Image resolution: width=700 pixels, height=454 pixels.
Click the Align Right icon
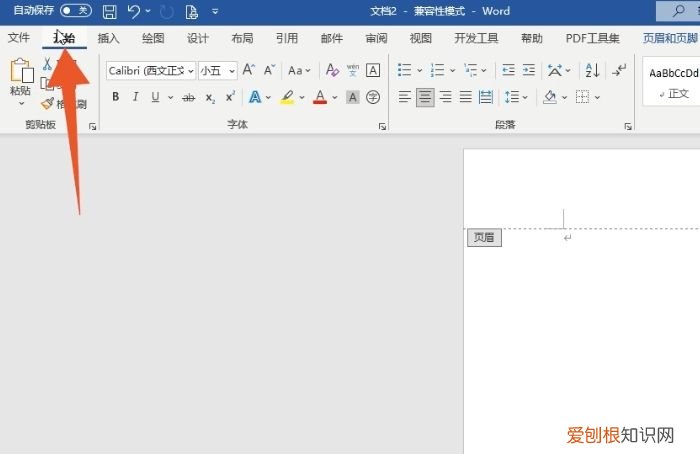coord(446,97)
